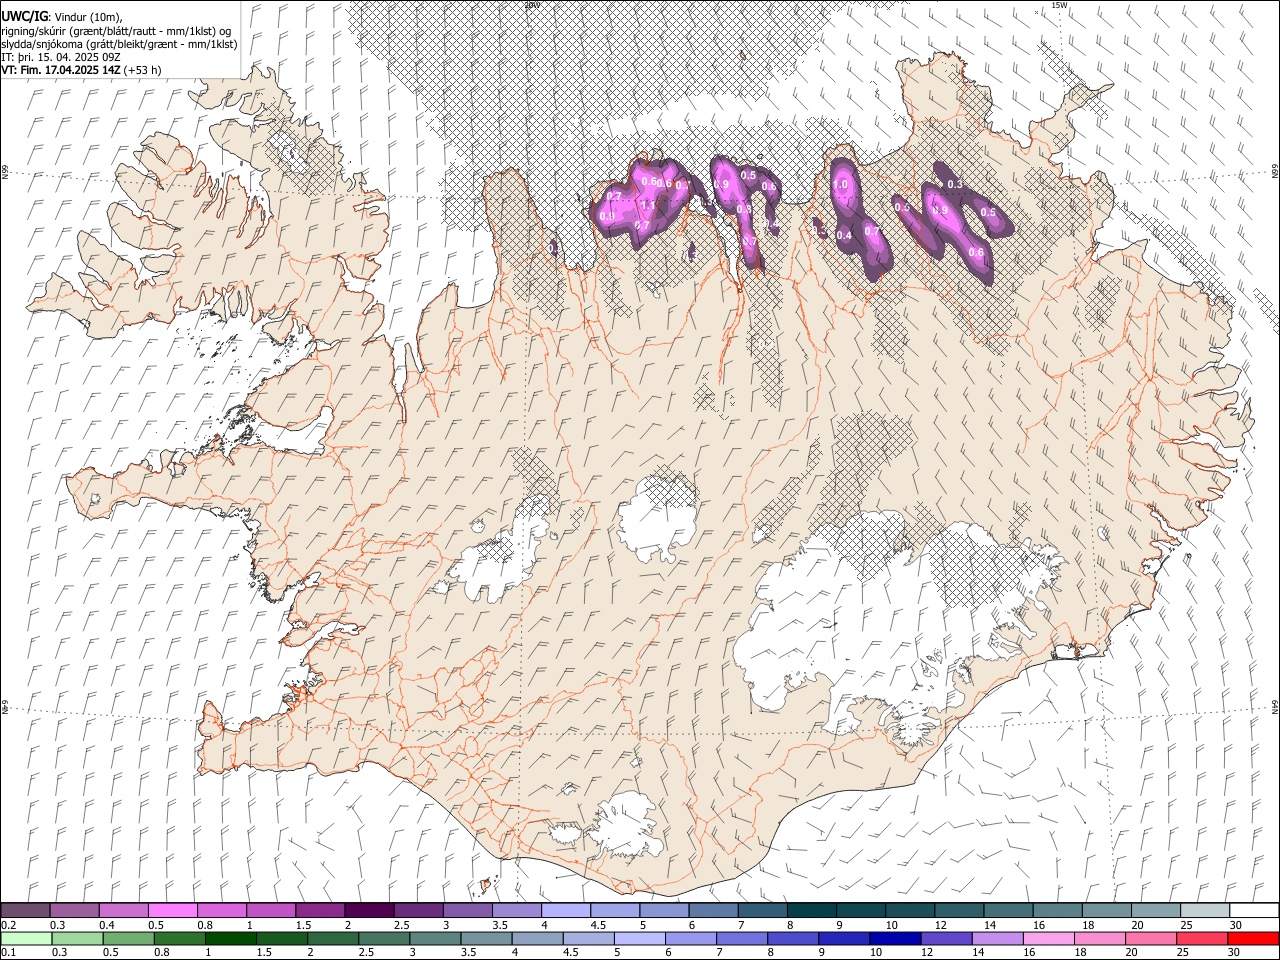The height and width of the screenshot is (960, 1280).
Task: Select bright red lower swatch after 30
Action: [x=1253, y=938]
